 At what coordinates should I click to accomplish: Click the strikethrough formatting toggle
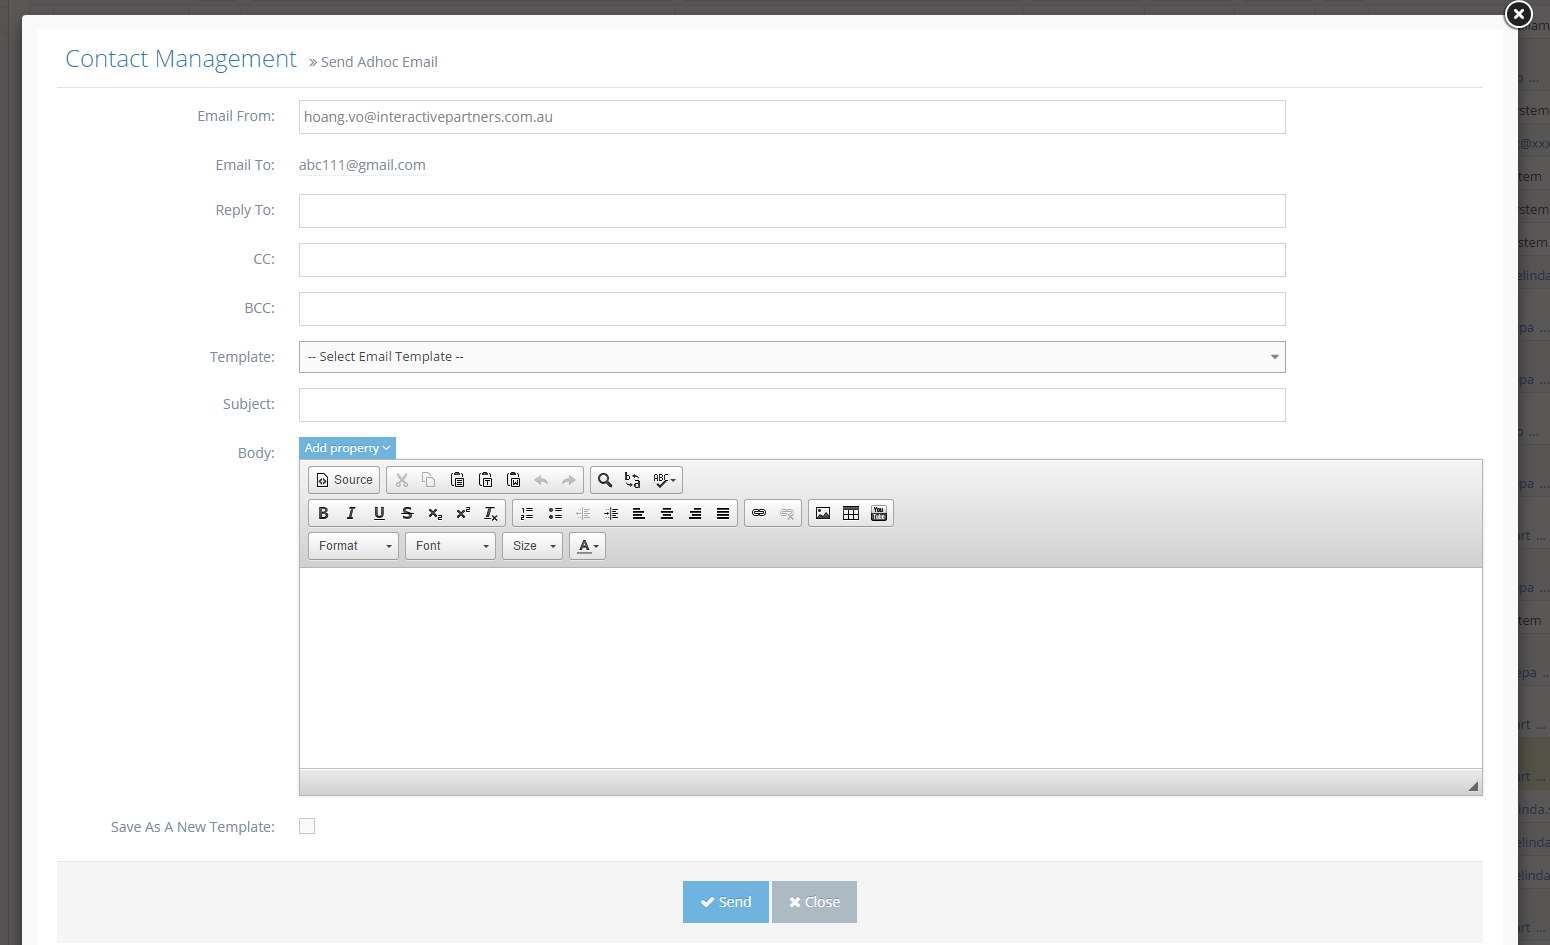pyautogui.click(x=407, y=513)
